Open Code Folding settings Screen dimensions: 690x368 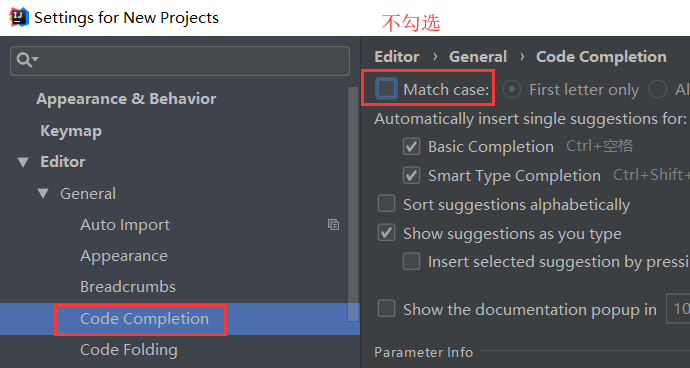coord(129,350)
